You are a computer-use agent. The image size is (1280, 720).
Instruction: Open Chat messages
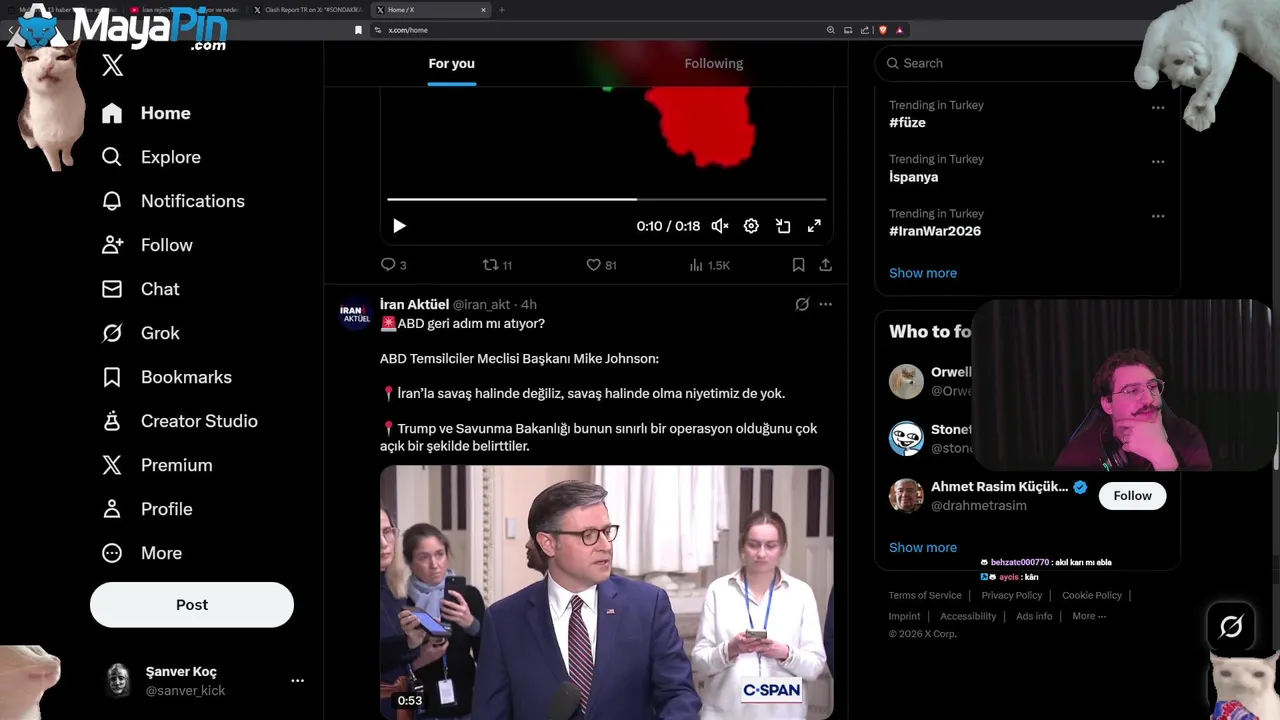[140, 289]
